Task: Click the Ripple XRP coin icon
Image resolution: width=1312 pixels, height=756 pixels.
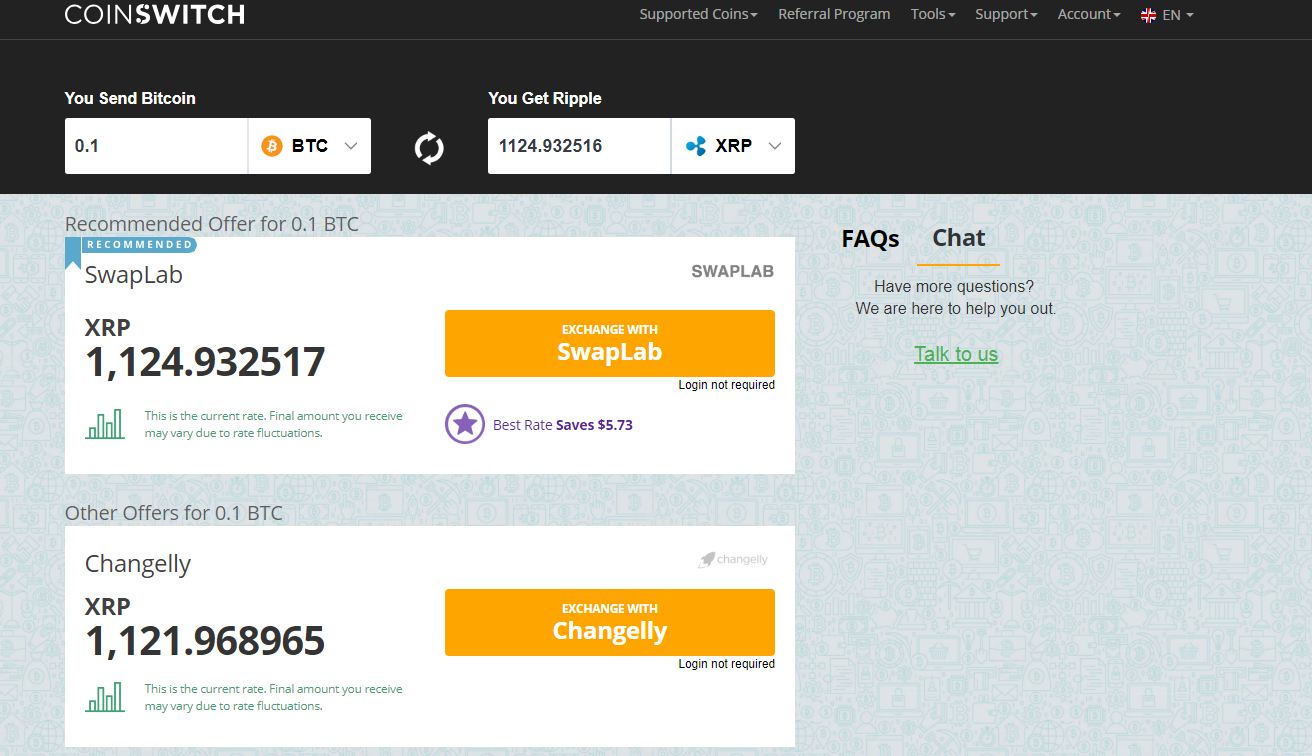Action: [696, 146]
